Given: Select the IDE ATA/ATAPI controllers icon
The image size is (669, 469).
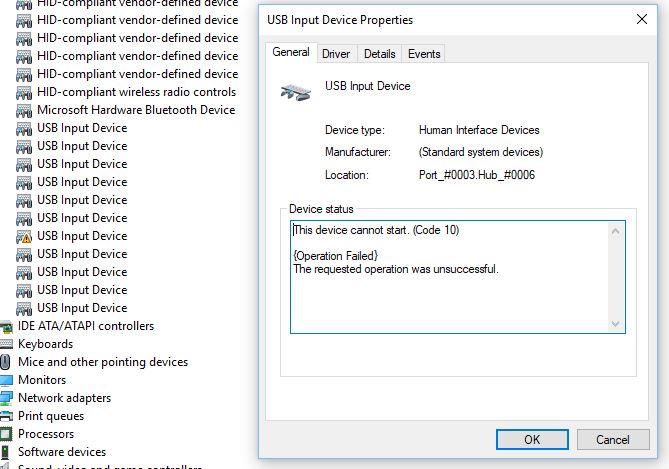Looking at the screenshot, I should click(6, 326).
